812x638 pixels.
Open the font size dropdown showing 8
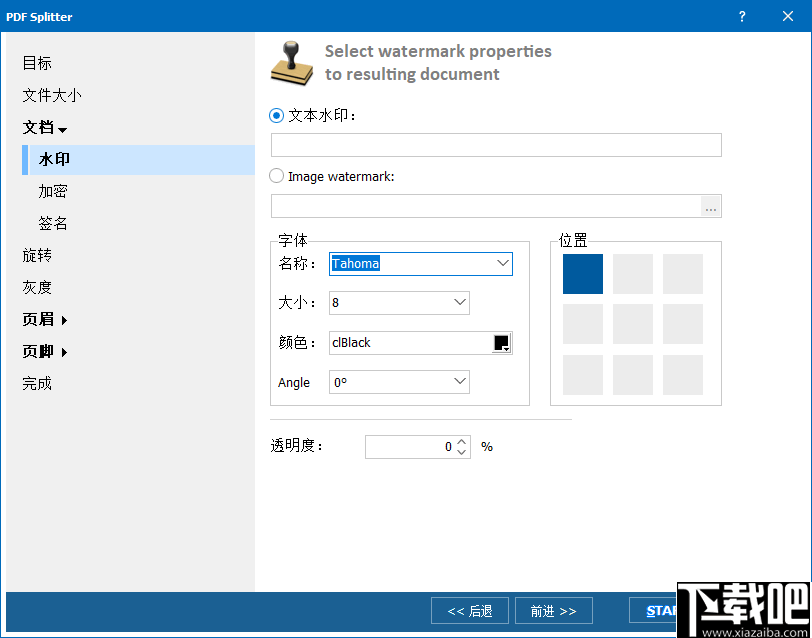459,302
